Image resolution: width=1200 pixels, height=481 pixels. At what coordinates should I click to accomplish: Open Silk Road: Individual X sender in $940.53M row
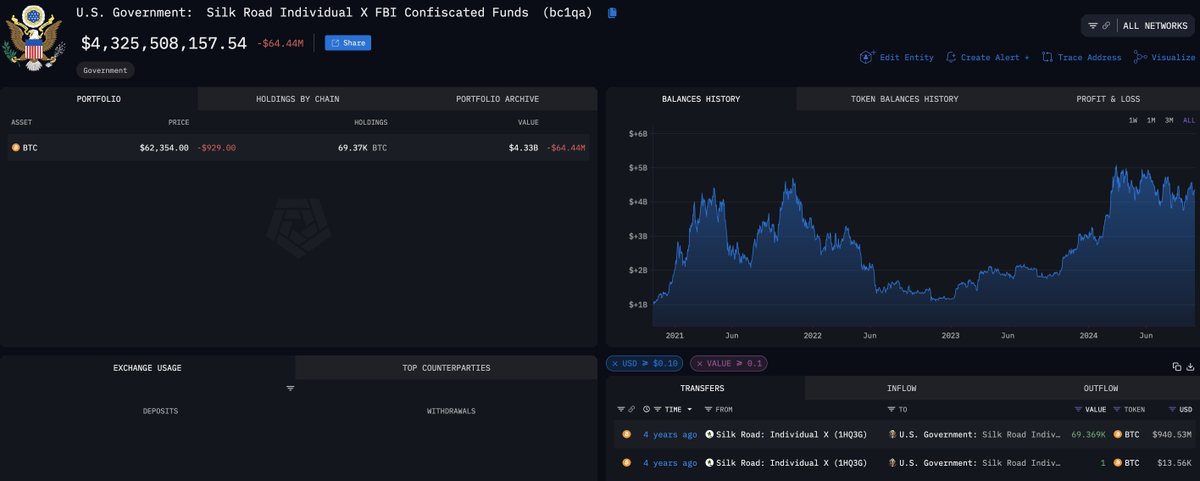[x=785, y=435]
